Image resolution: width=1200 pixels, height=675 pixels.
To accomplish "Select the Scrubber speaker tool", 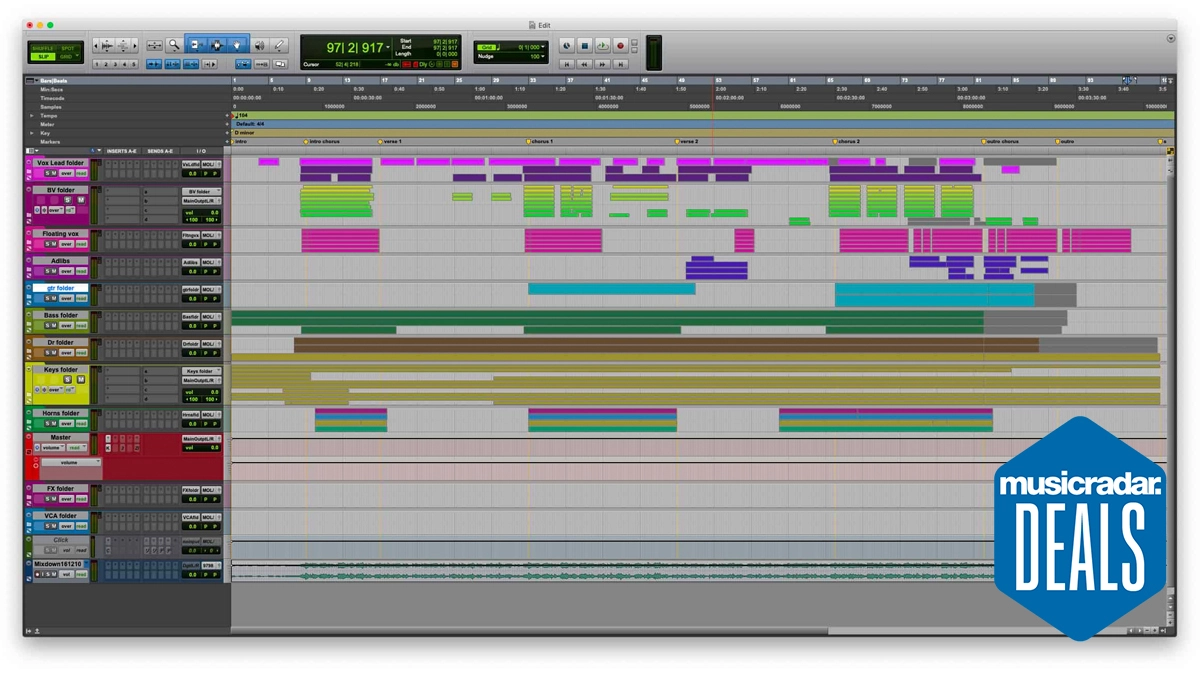I will 259,45.
